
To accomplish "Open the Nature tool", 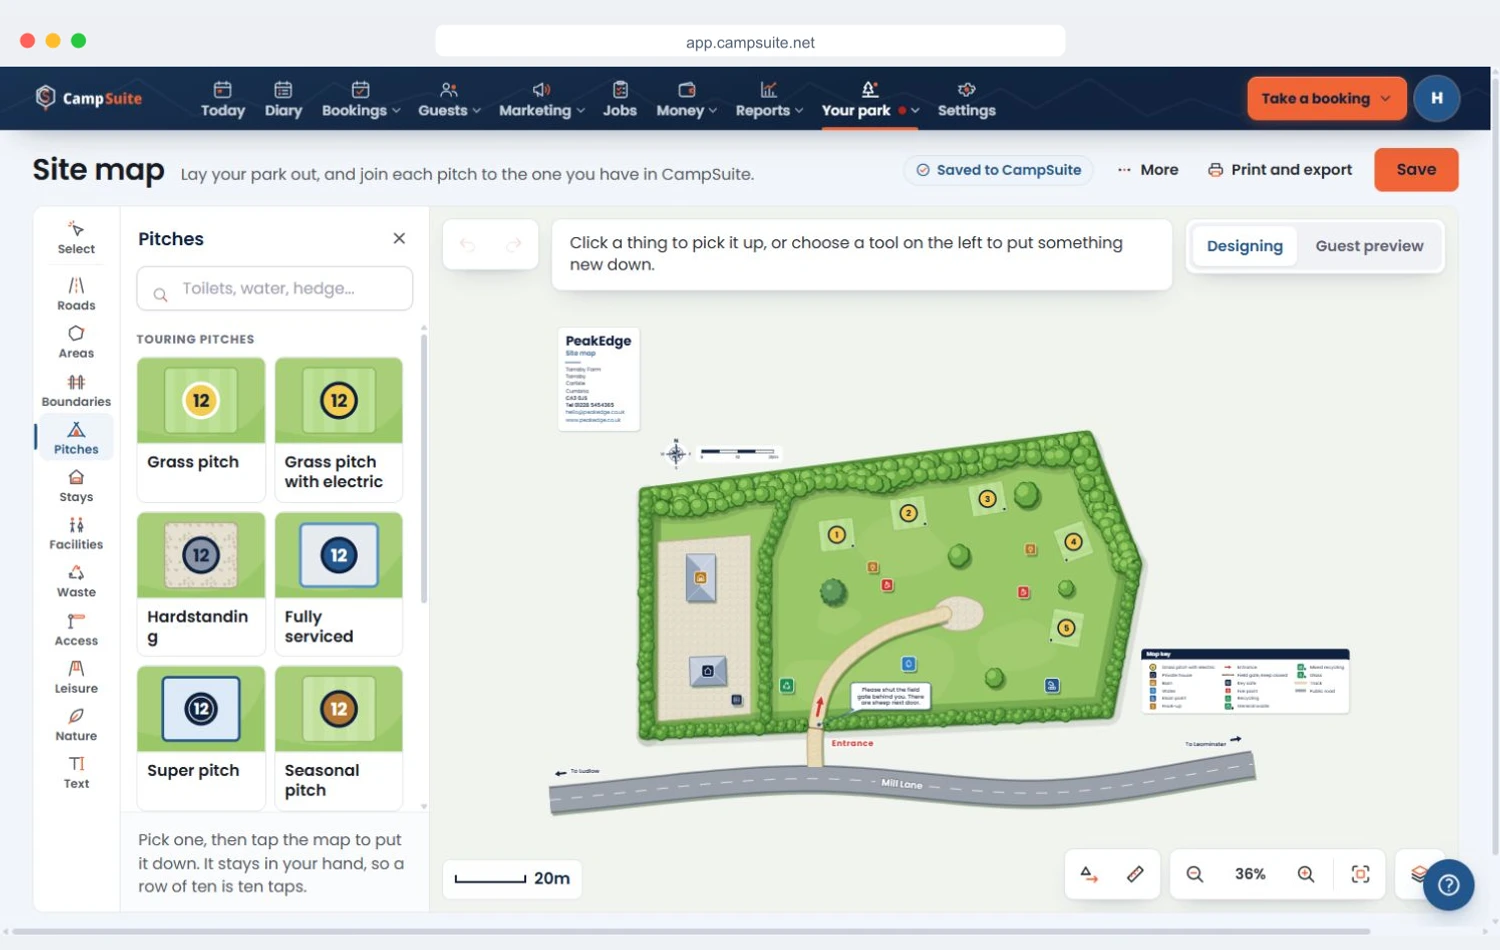I will 76,725.
